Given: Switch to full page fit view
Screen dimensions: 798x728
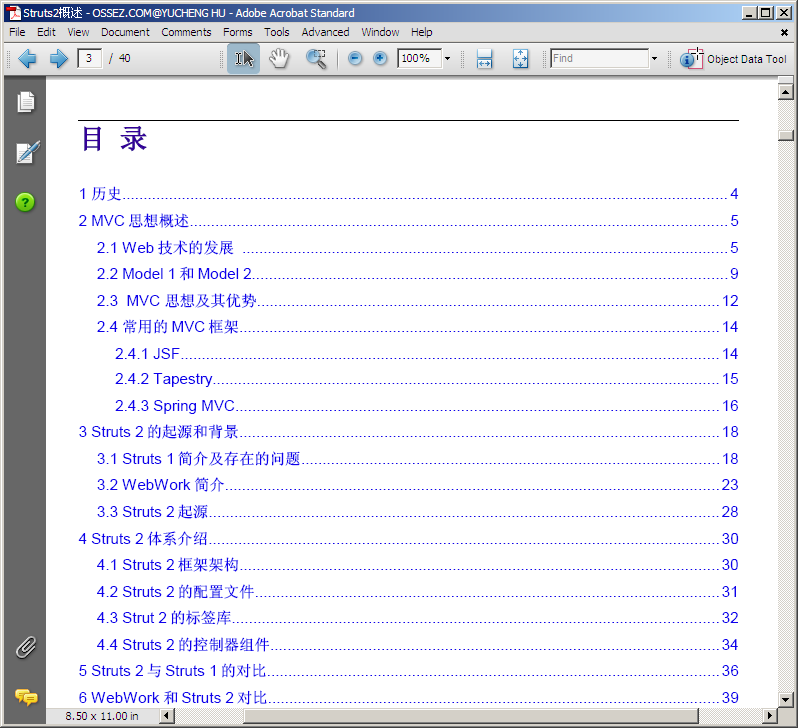Looking at the screenshot, I should pyautogui.click(x=520, y=59).
